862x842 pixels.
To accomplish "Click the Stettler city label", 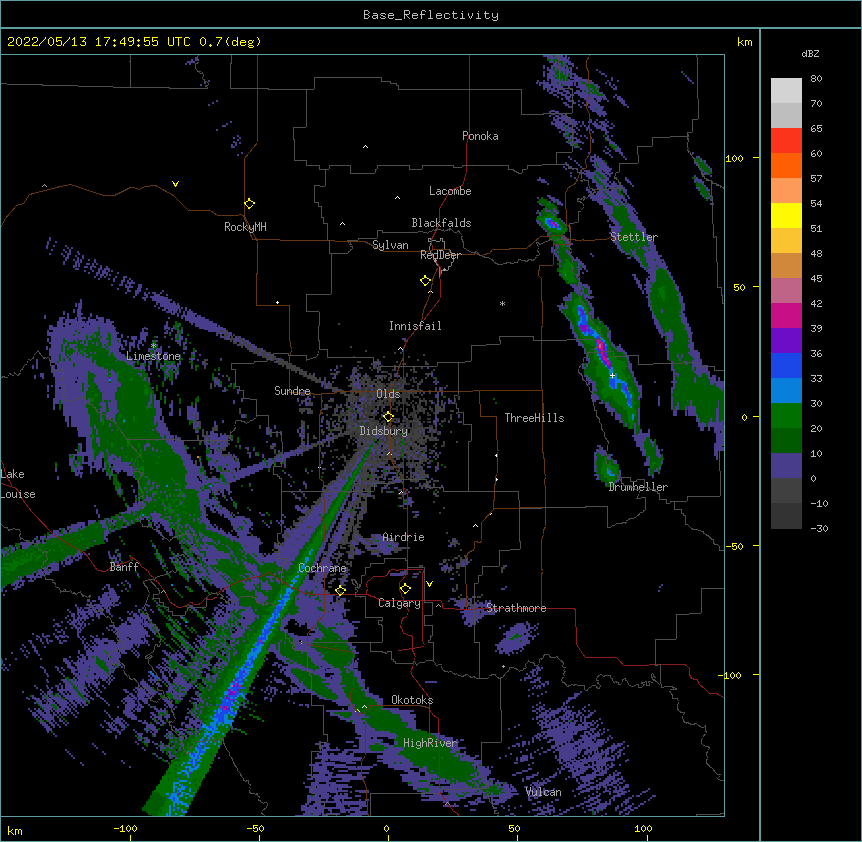I will pos(634,237).
